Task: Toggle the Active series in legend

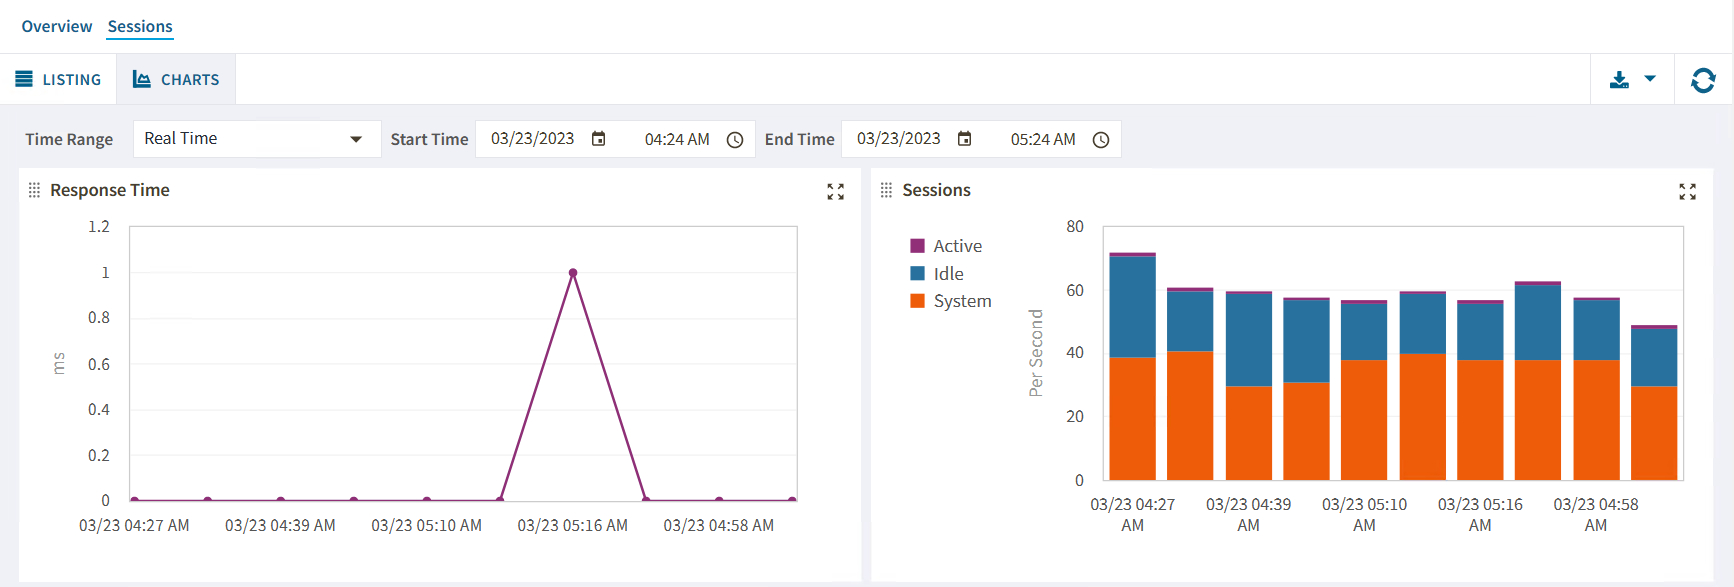Action: pyautogui.click(x=946, y=246)
